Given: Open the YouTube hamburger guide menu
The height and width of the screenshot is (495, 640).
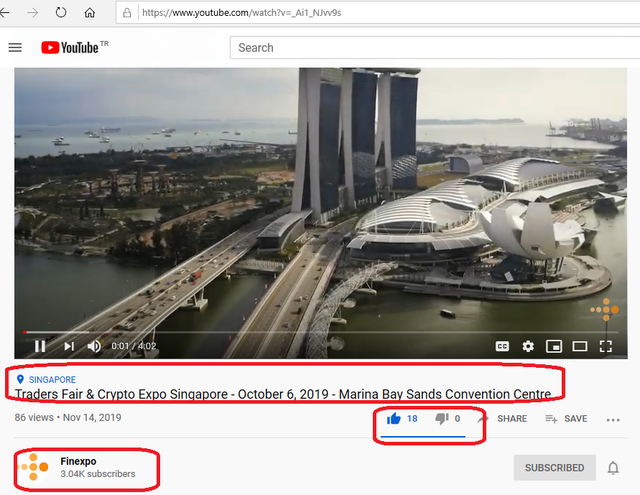Looking at the screenshot, I should tap(15, 47).
